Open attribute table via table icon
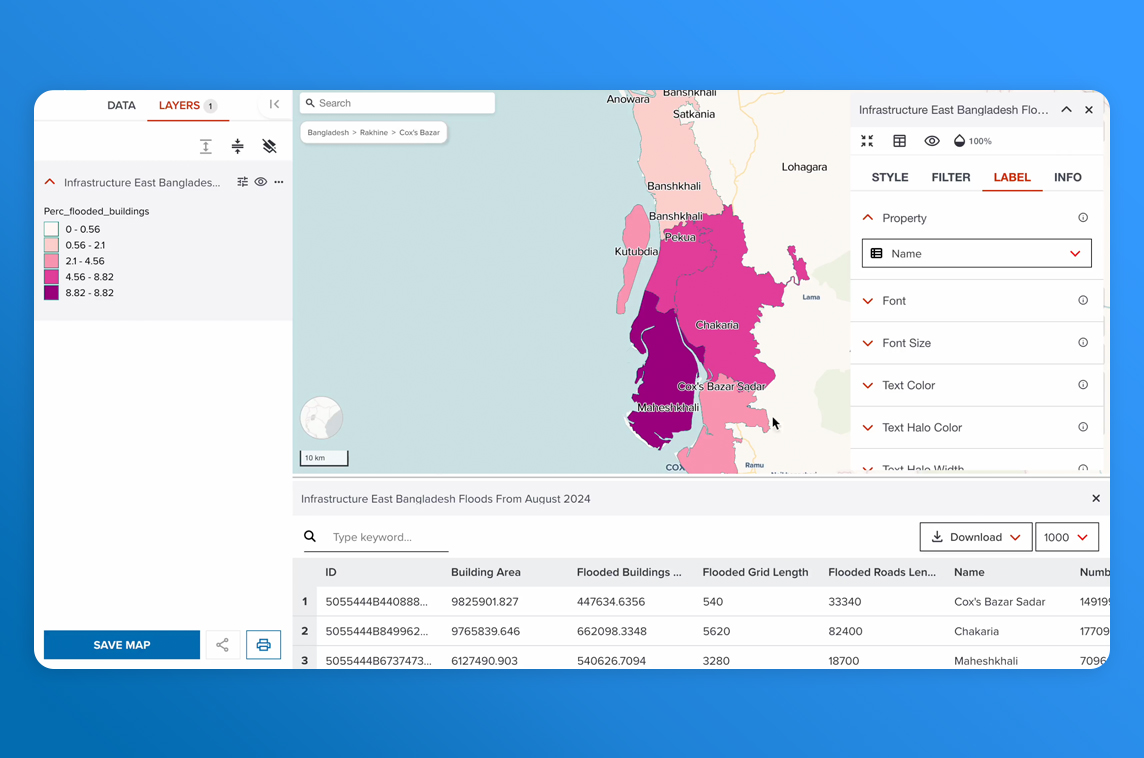Screen dimensions: 1144x758 click(x=899, y=141)
